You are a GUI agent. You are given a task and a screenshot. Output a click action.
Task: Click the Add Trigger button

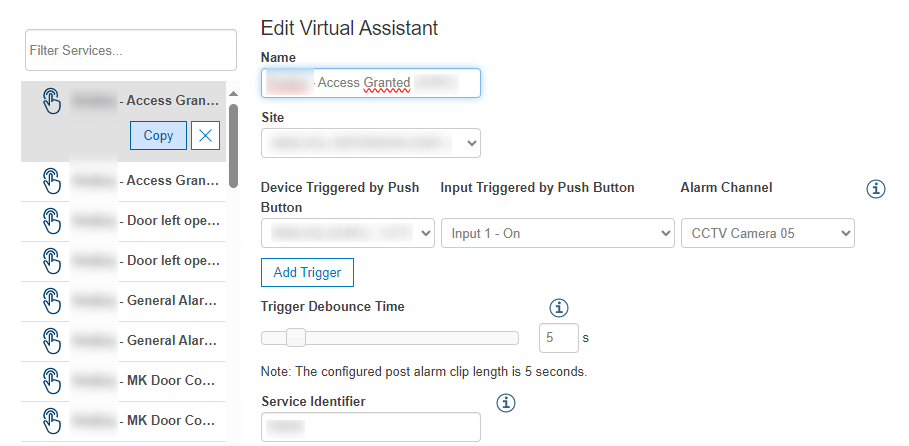(x=307, y=272)
